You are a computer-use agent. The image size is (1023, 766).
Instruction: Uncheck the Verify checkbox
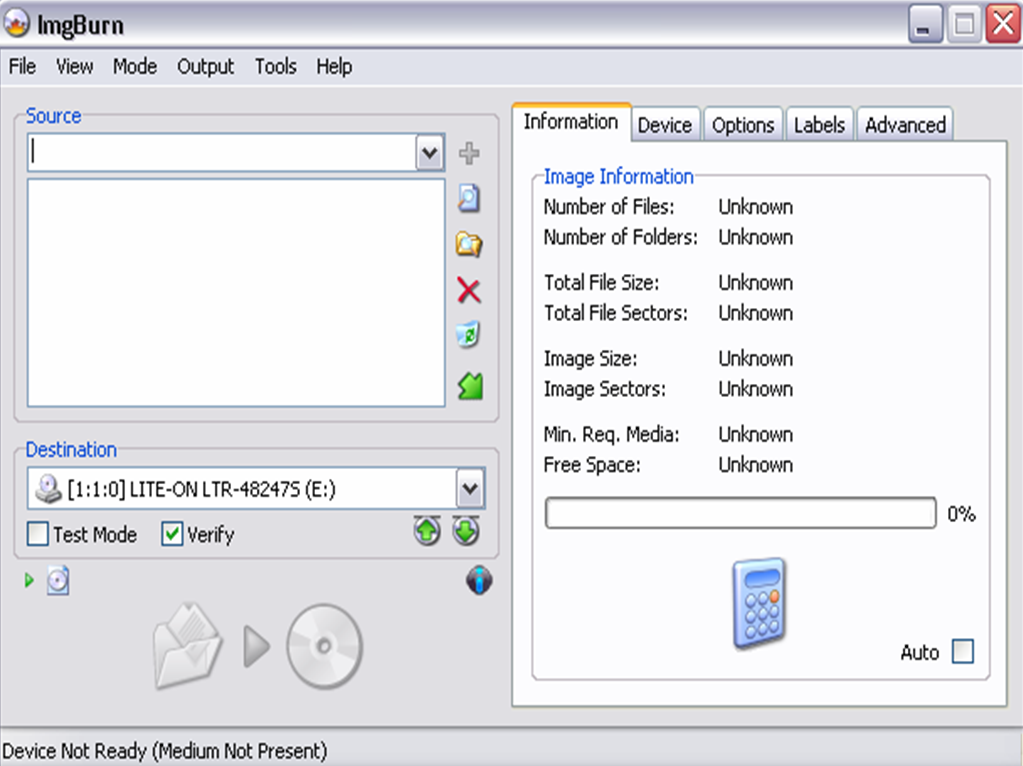pos(172,534)
